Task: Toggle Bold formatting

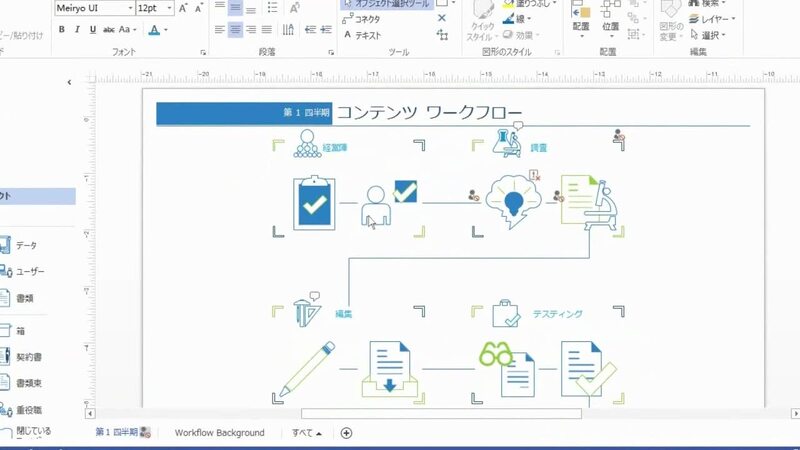Action: point(62,30)
